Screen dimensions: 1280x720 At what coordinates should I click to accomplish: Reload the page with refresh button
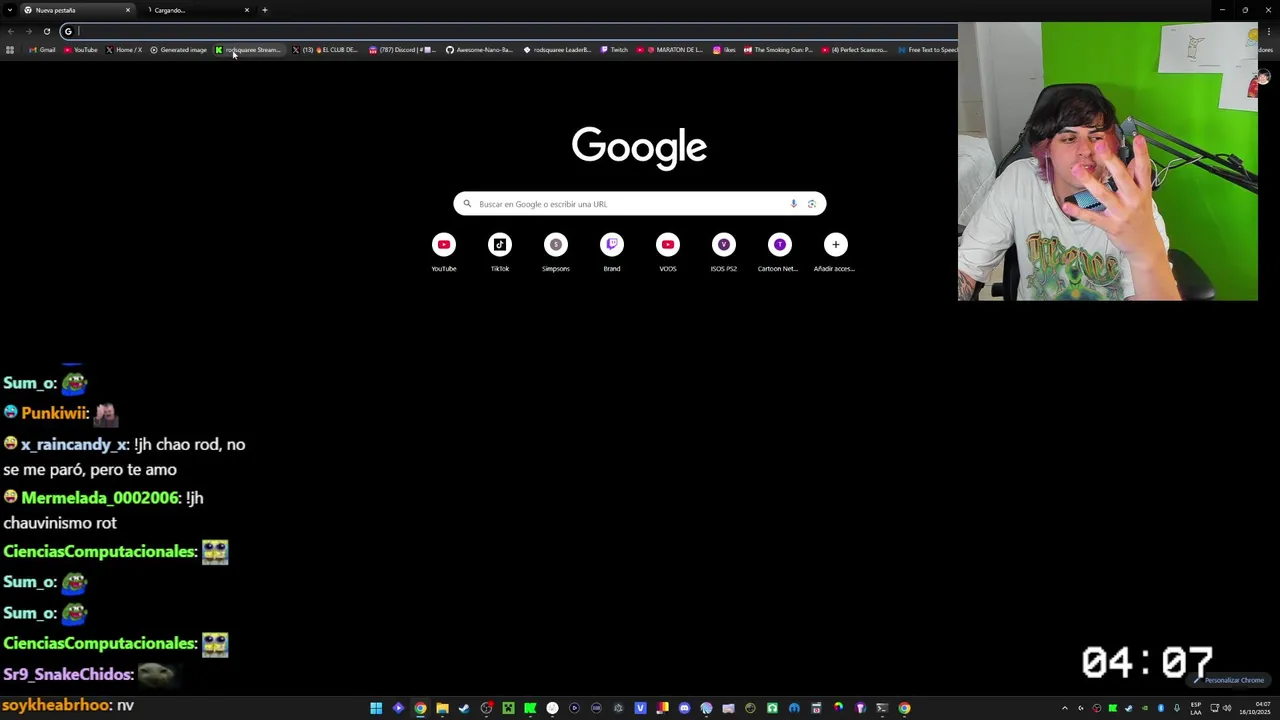[x=46, y=31]
